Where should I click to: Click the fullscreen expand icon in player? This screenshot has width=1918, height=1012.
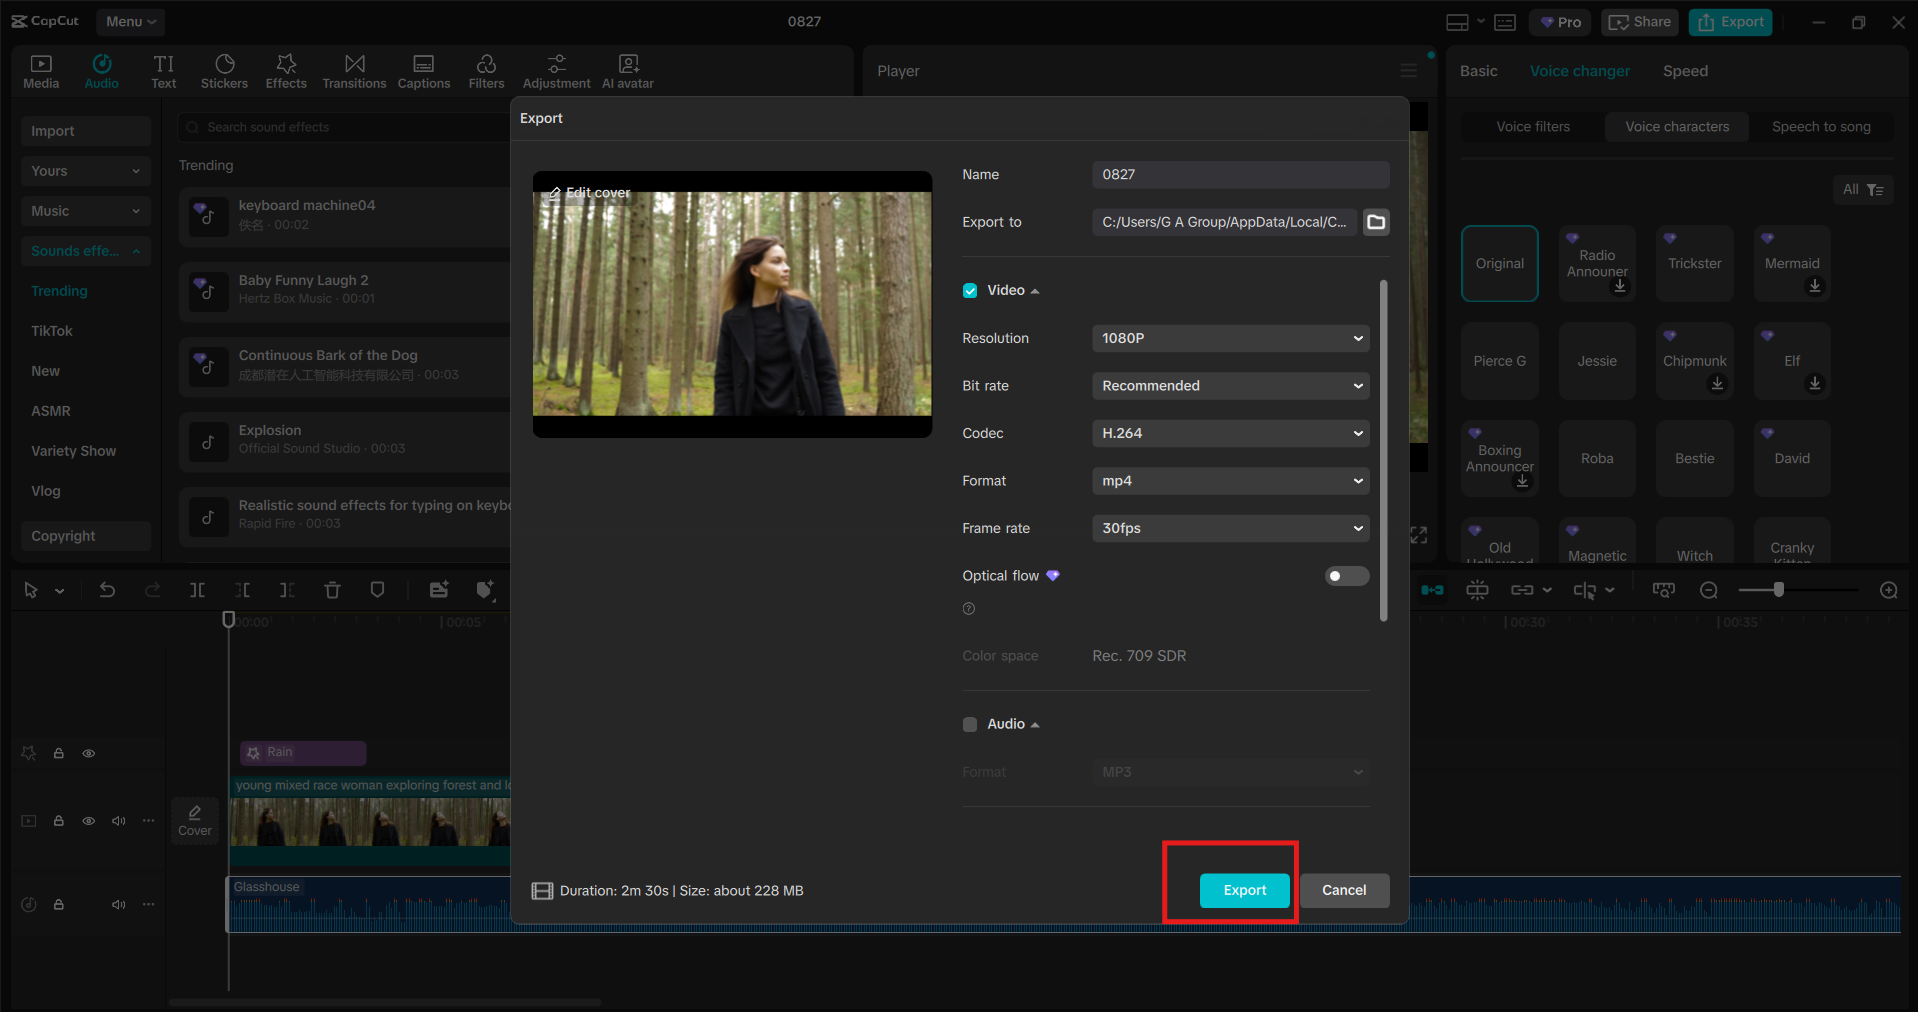click(1418, 535)
